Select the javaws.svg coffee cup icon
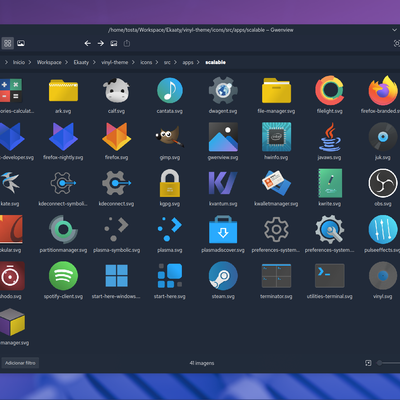 click(330, 137)
